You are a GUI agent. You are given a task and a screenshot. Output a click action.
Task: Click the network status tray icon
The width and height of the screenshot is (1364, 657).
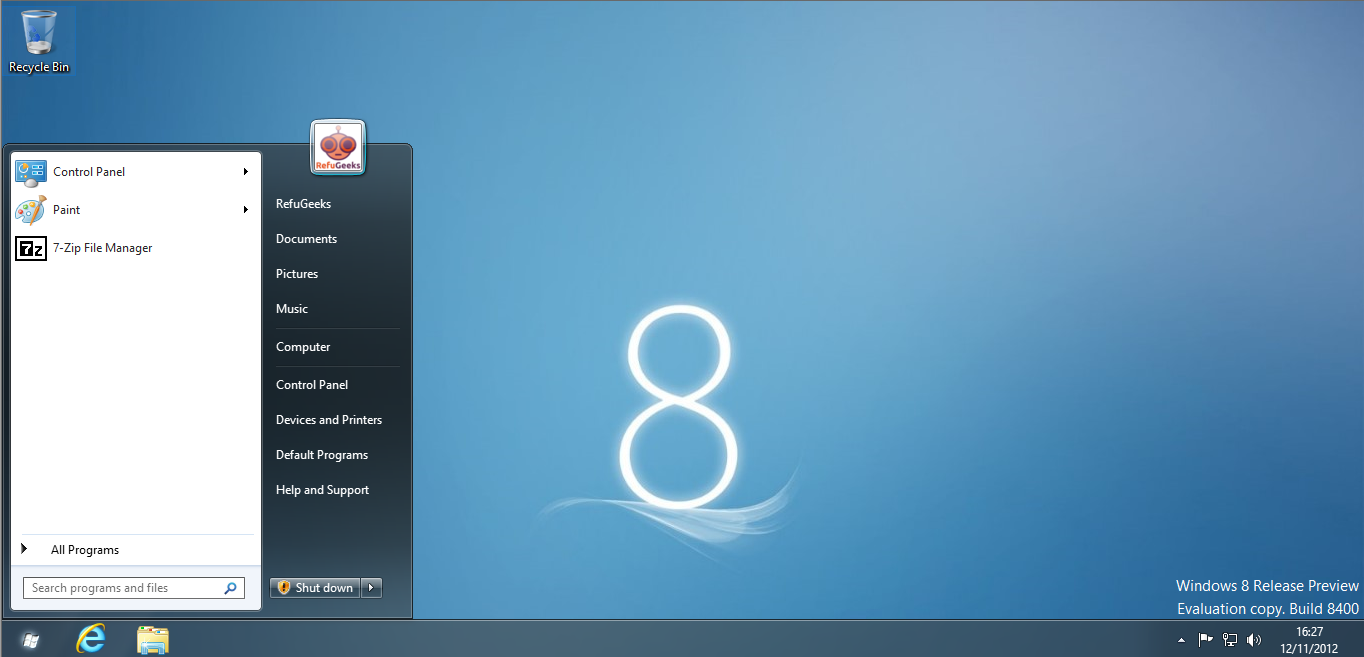tap(1230, 640)
